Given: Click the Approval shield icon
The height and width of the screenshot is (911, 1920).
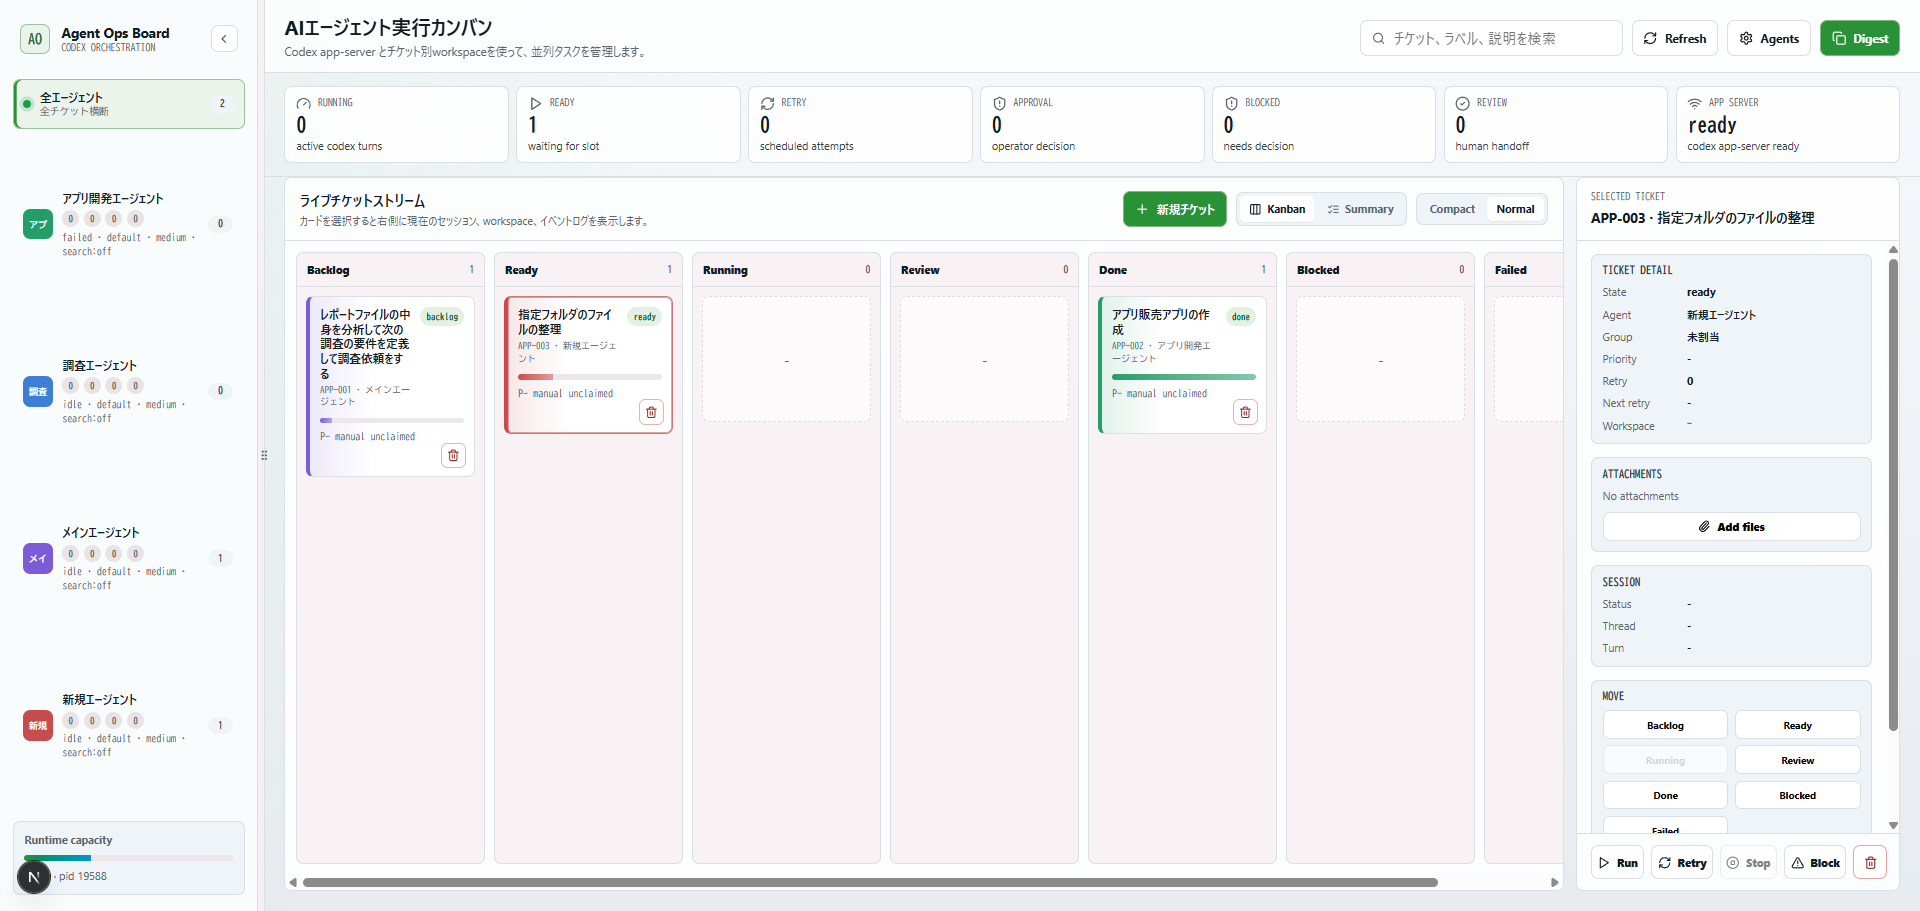Looking at the screenshot, I should click(x=999, y=103).
